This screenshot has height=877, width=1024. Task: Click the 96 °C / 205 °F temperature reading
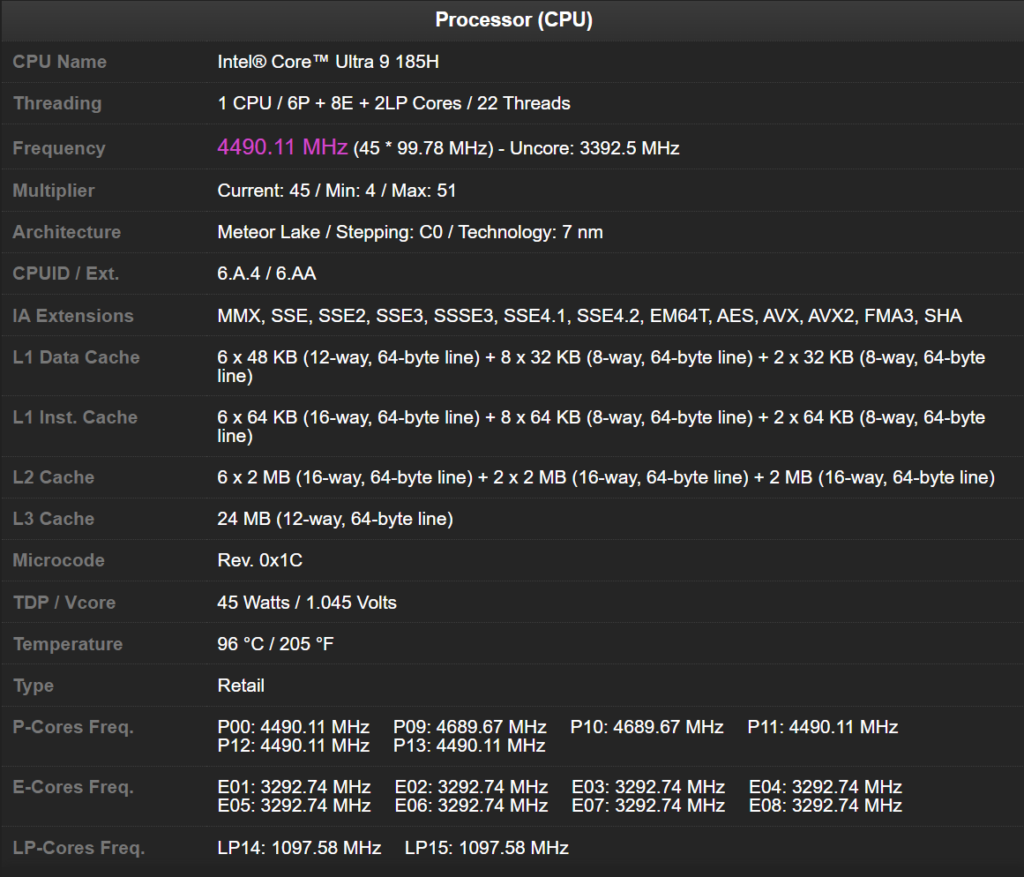click(x=276, y=645)
